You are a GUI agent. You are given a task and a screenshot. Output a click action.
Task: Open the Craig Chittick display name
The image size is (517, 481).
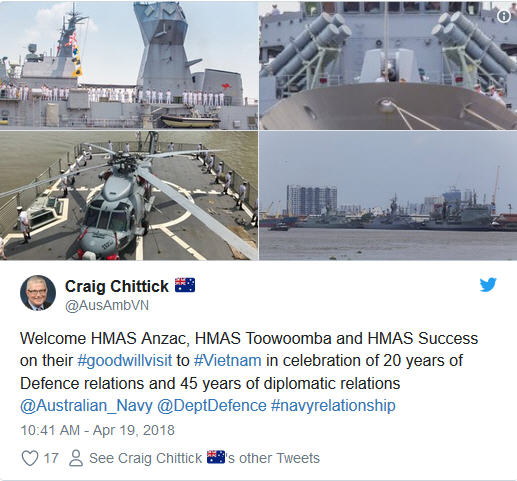117,286
